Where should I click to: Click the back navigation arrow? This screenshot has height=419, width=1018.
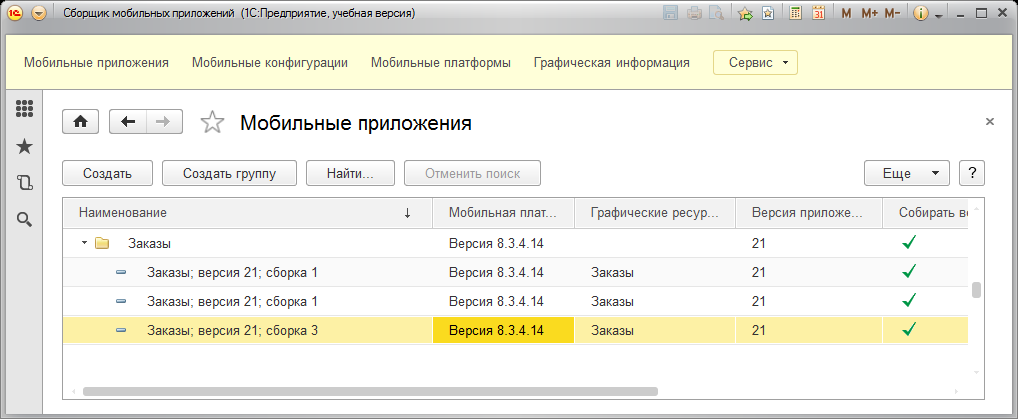click(128, 122)
